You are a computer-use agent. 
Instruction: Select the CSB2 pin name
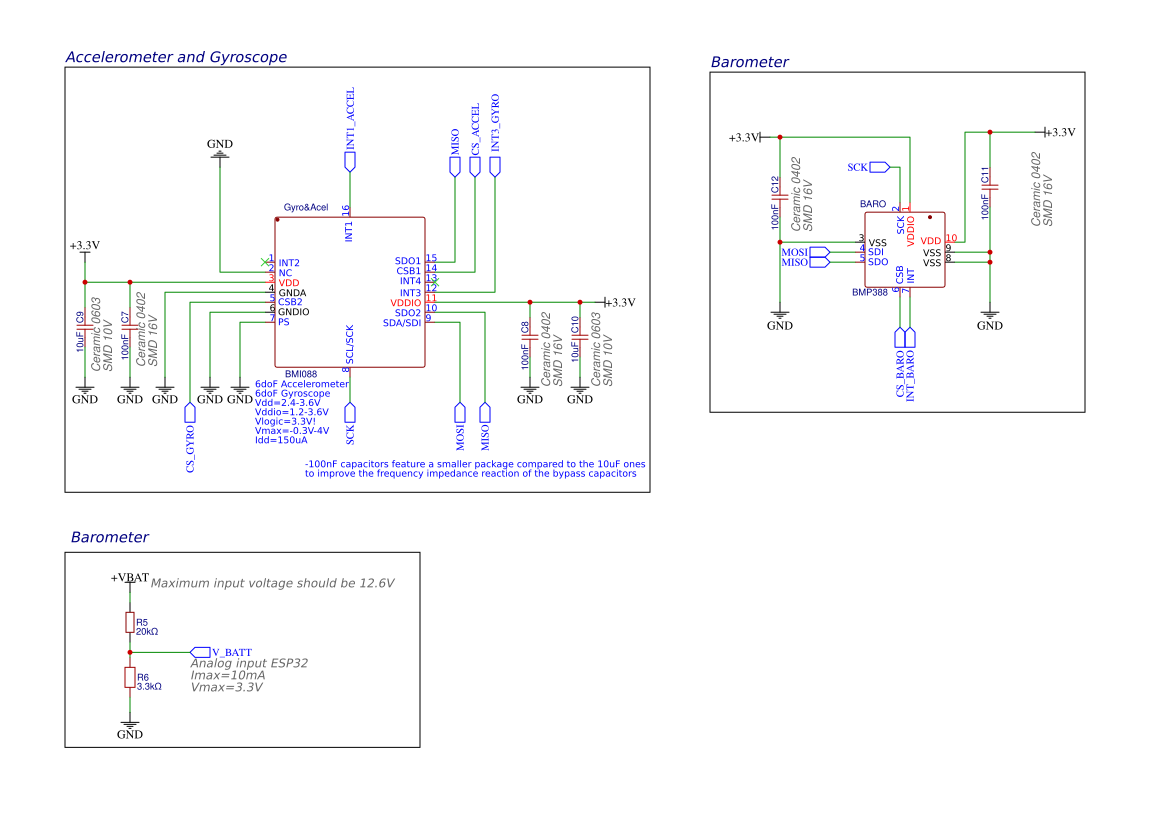[x=290, y=303]
